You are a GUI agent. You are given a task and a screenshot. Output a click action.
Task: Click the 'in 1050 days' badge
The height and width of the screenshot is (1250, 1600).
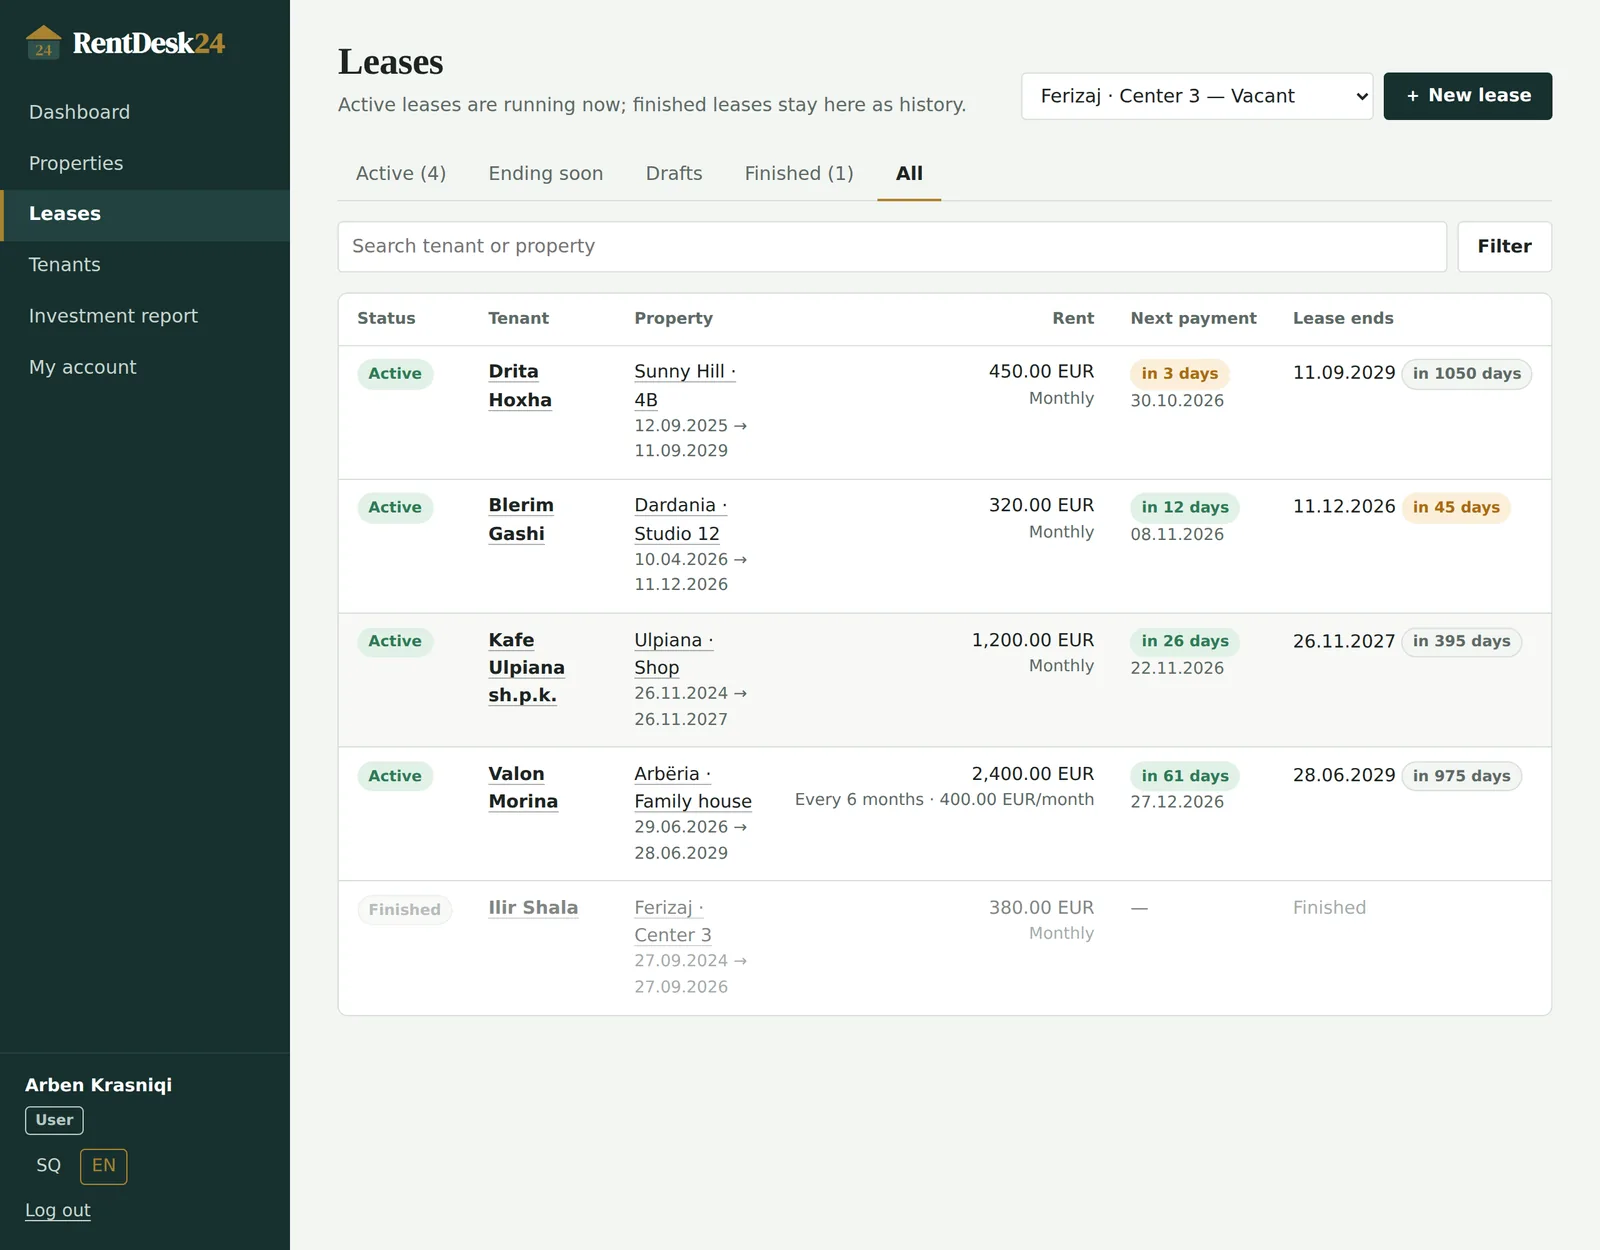[1466, 374]
